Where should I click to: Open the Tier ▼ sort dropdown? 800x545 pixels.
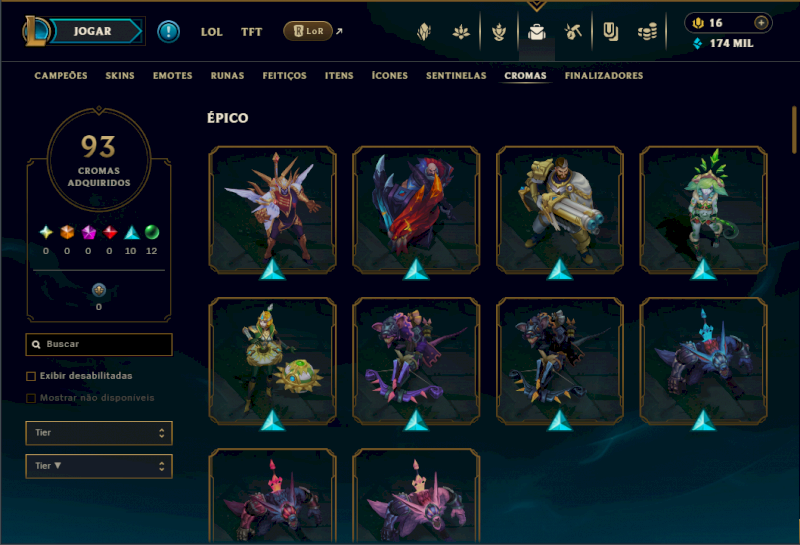[99, 466]
